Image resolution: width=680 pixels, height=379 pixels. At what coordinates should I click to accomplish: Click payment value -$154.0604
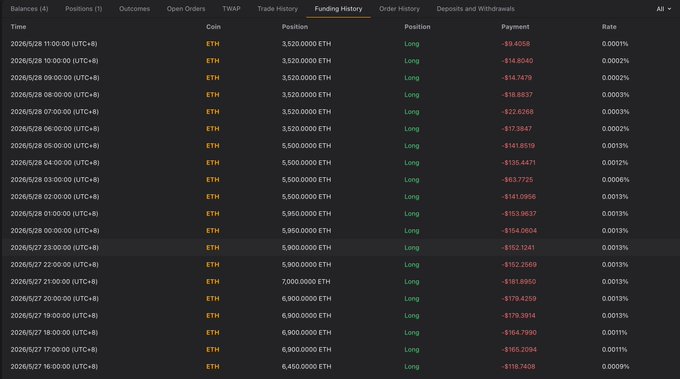pyautogui.click(x=519, y=231)
